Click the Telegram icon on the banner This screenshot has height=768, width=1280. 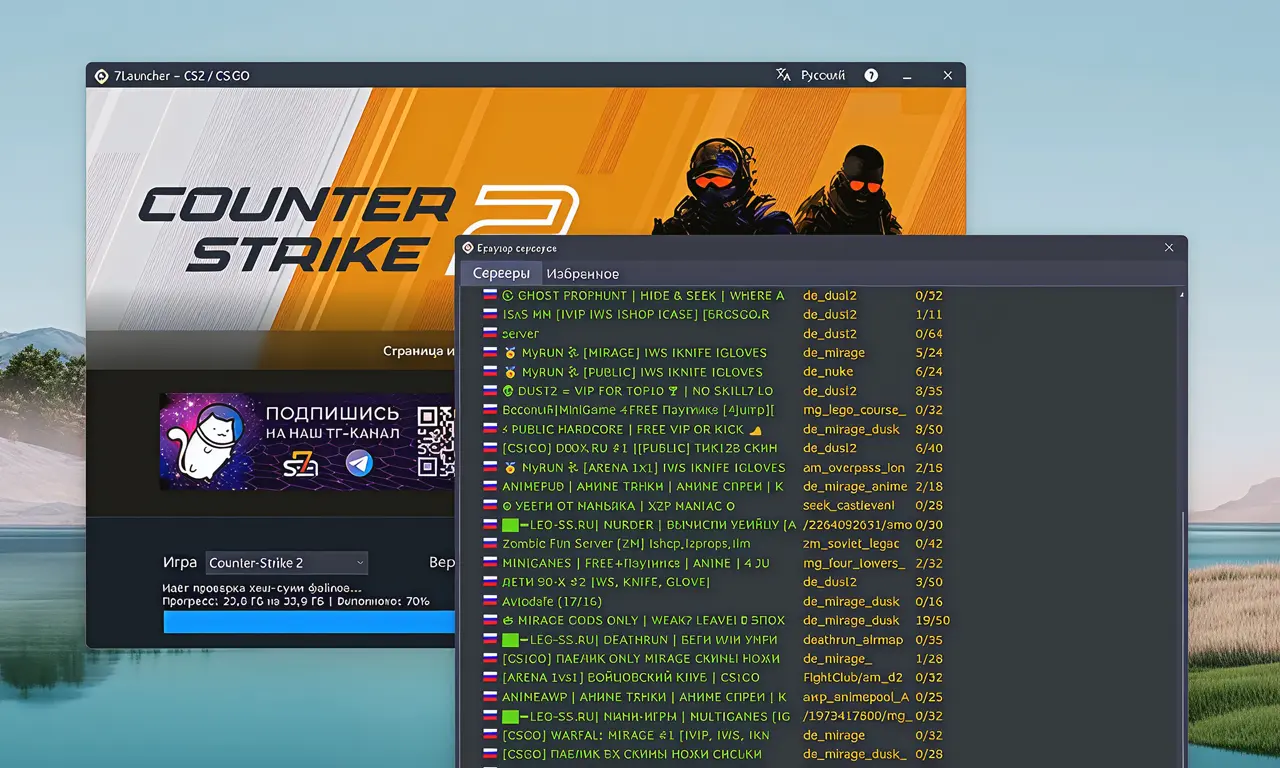(359, 463)
